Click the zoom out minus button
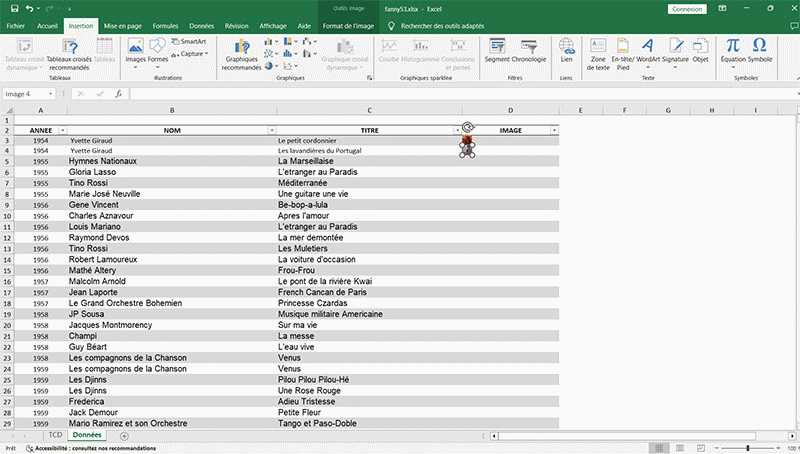The image size is (800, 454). [717, 448]
